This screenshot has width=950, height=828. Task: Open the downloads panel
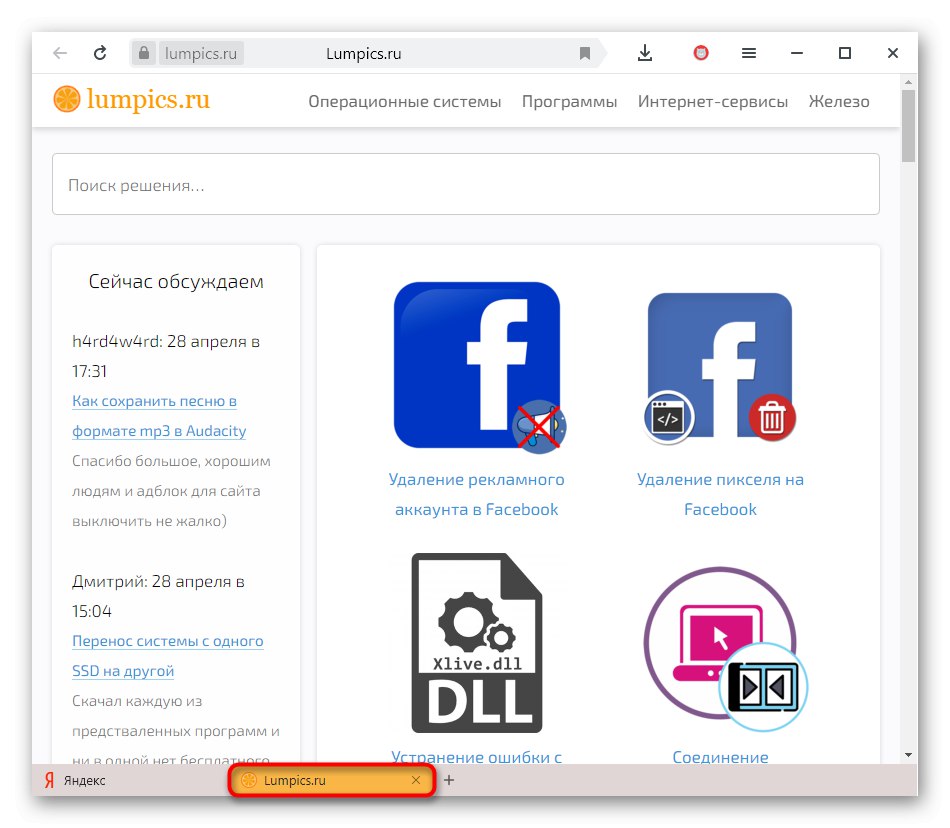coord(645,53)
